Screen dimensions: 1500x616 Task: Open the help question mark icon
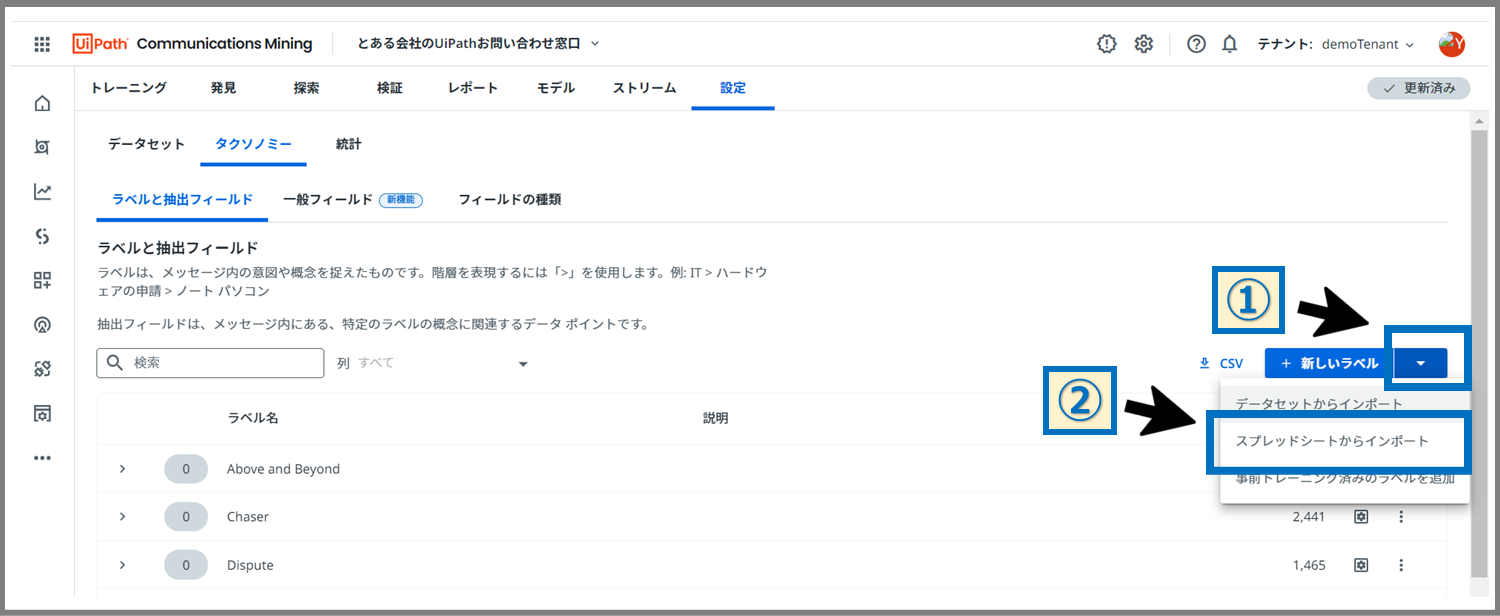click(1196, 44)
